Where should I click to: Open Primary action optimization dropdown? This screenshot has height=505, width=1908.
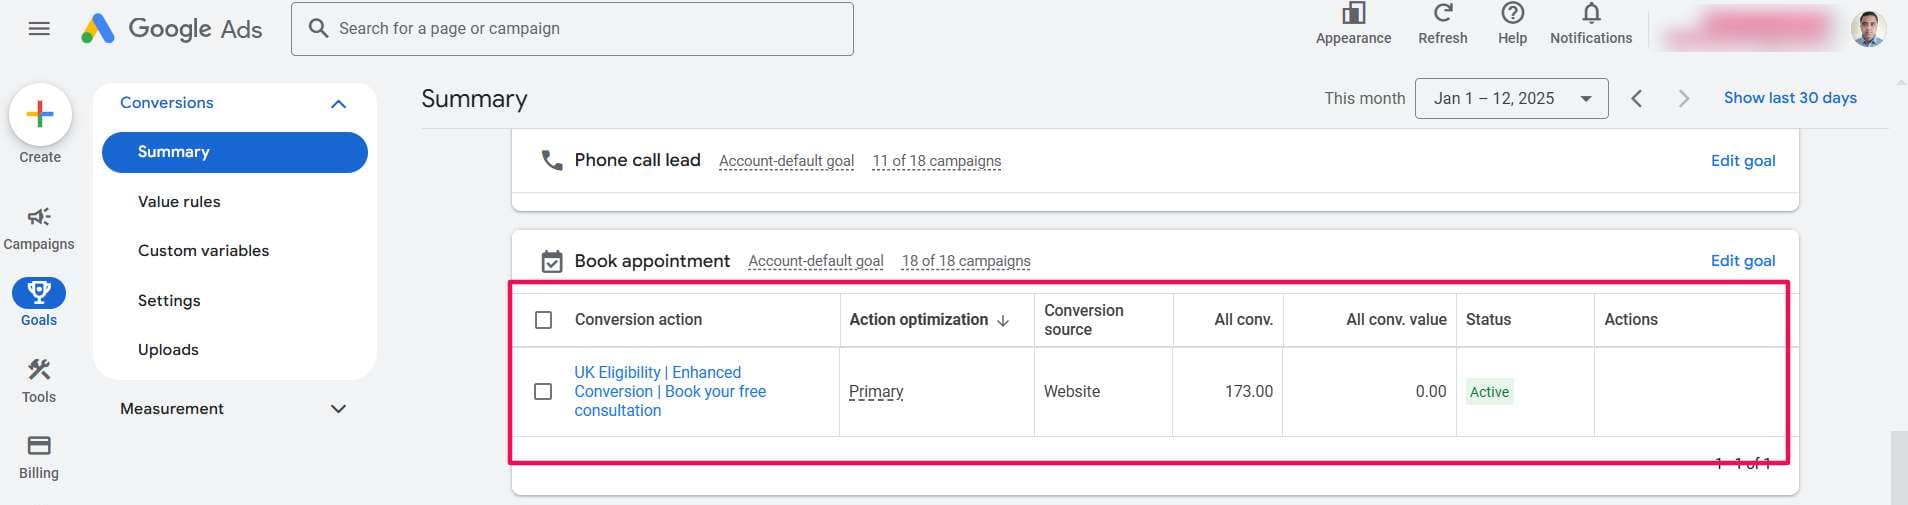[876, 391]
